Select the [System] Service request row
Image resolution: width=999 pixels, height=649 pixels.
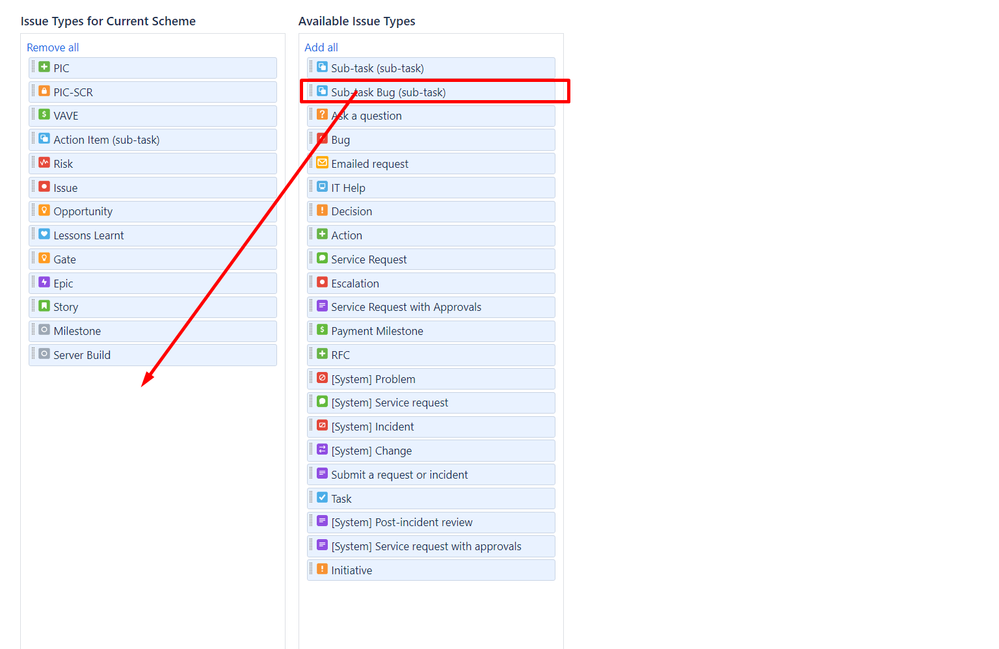(x=431, y=403)
